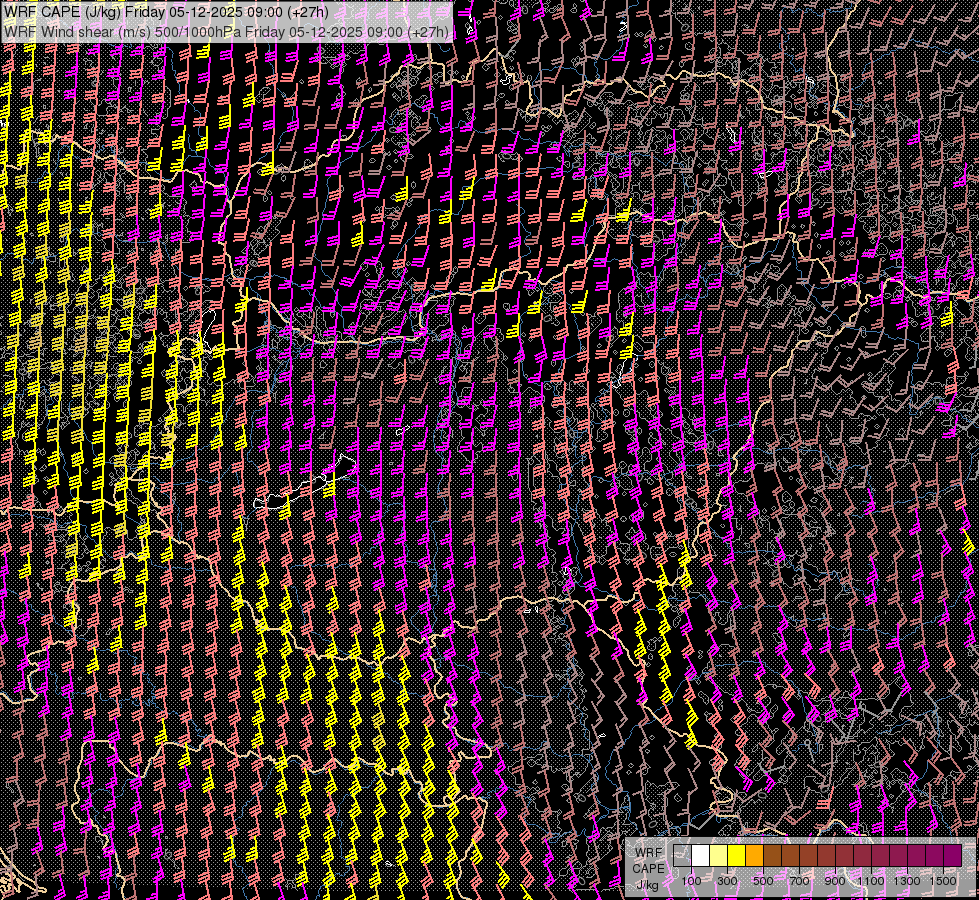
Task: Click the 1300 label on the legend
Action: 907,881
